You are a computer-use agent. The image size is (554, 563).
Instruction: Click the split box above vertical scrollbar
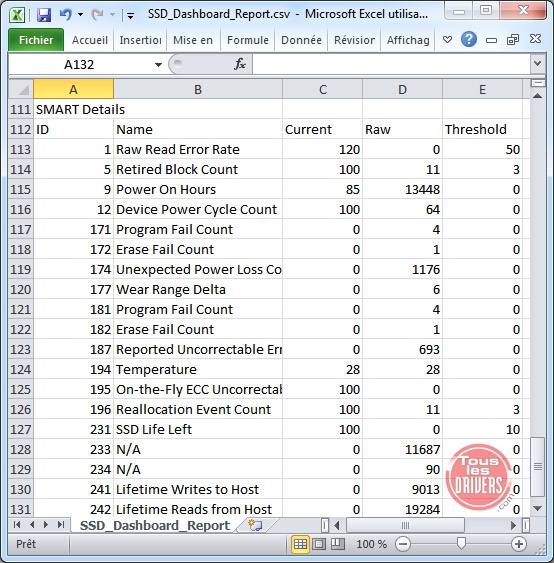(537, 83)
